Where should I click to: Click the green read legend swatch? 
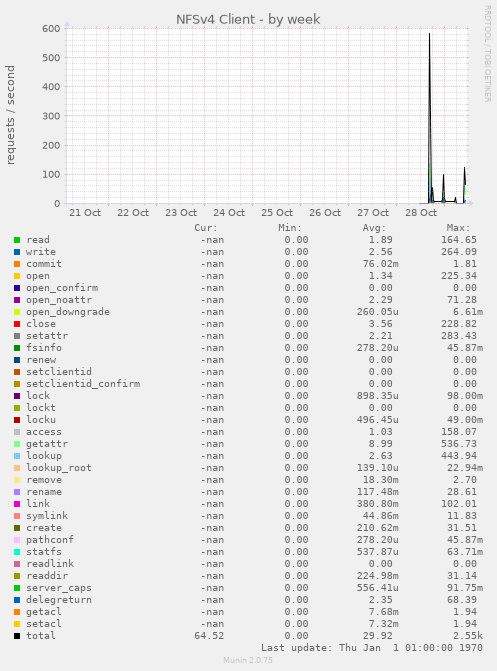(x=17, y=240)
